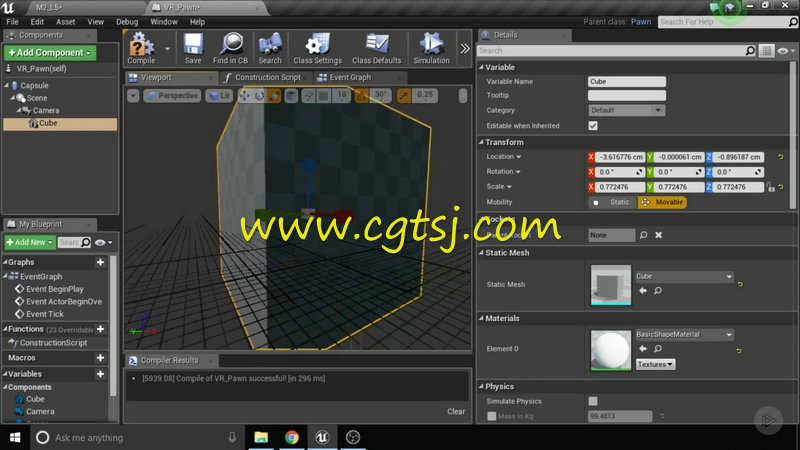Image resolution: width=800 pixels, height=450 pixels.
Task: Select Lit view mode button
Action: (x=219, y=95)
